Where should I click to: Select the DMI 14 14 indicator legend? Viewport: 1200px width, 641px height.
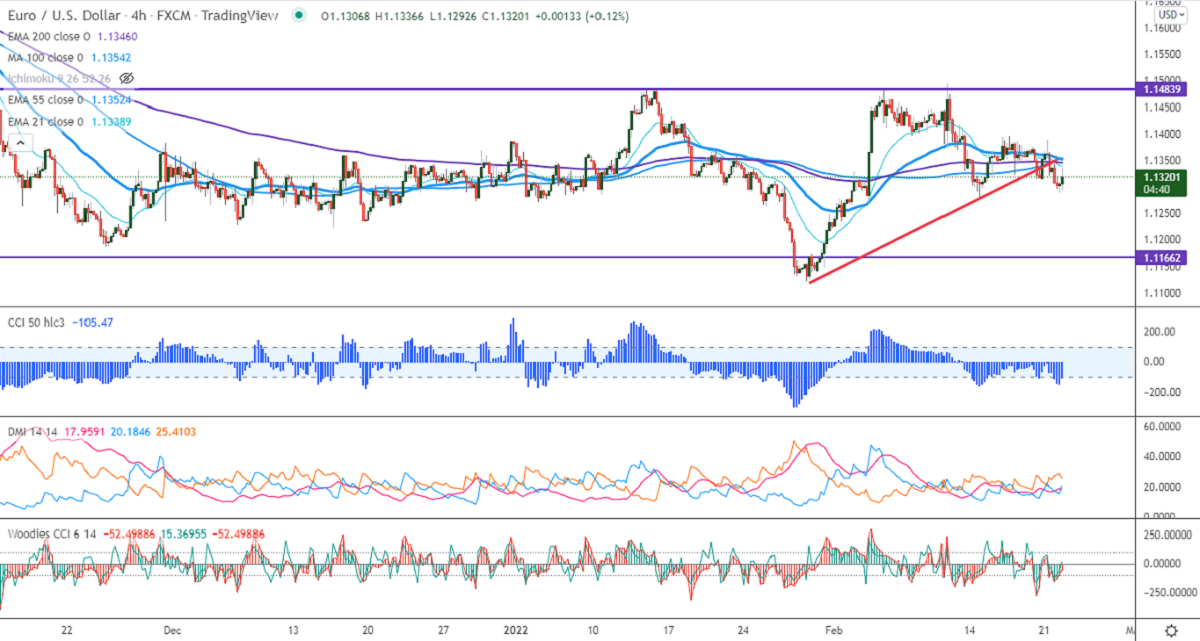33,432
